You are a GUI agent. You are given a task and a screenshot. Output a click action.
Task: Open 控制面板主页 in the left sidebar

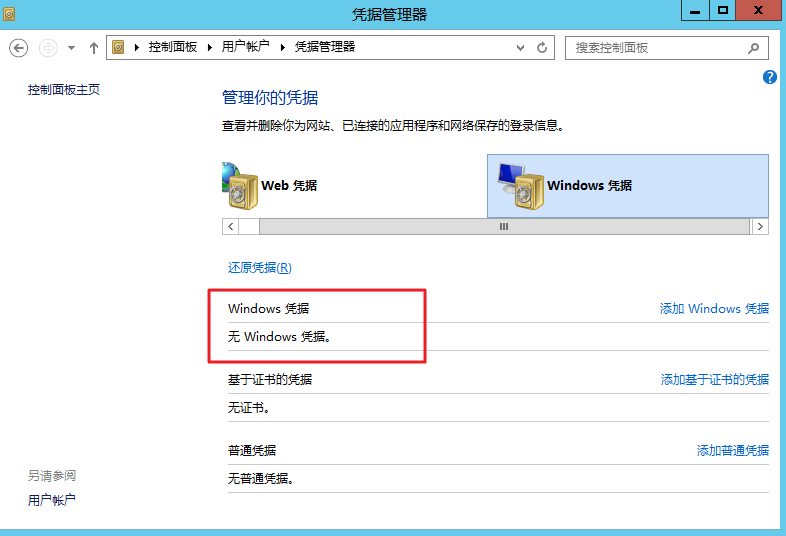click(64, 90)
